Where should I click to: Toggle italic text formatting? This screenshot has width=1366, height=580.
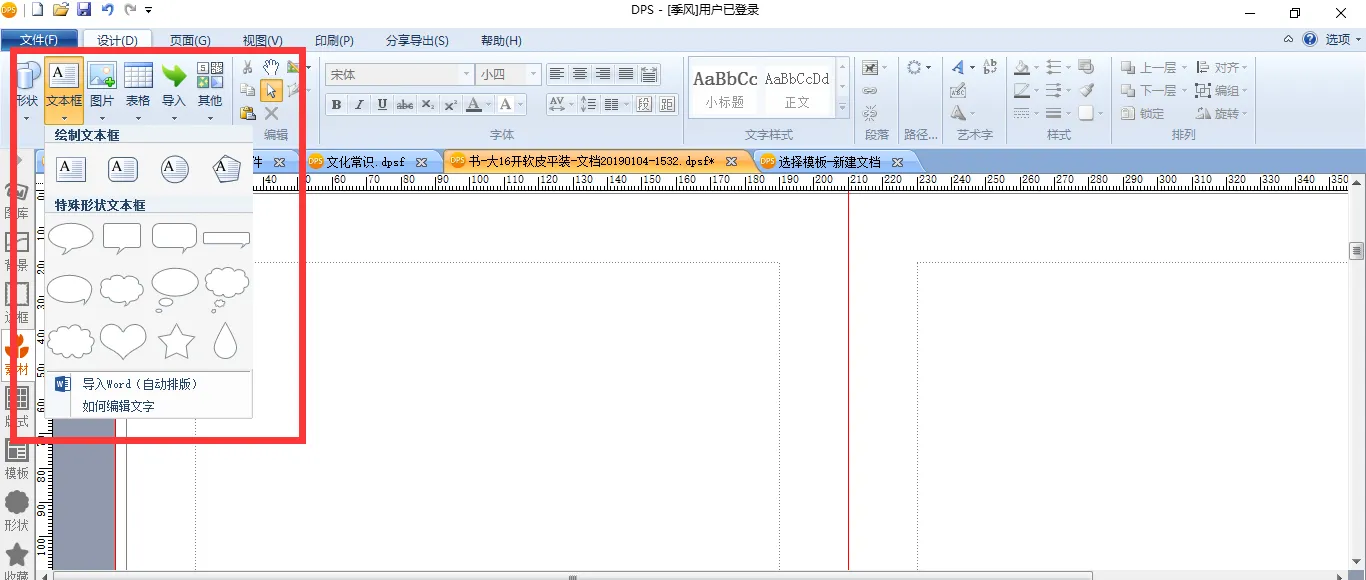(x=360, y=105)
